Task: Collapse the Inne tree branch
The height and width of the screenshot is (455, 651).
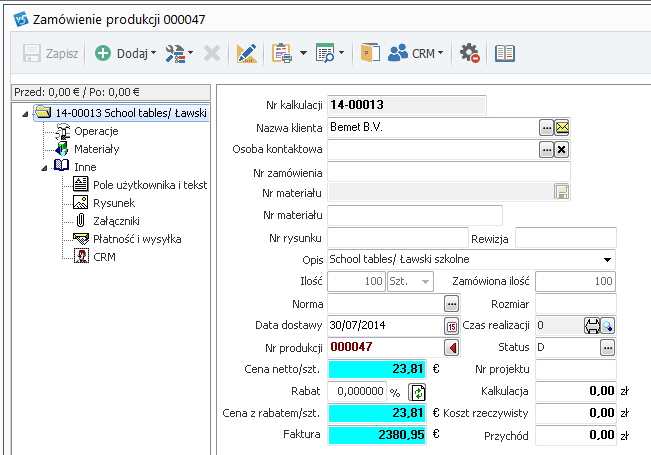Action: point(44,168)
